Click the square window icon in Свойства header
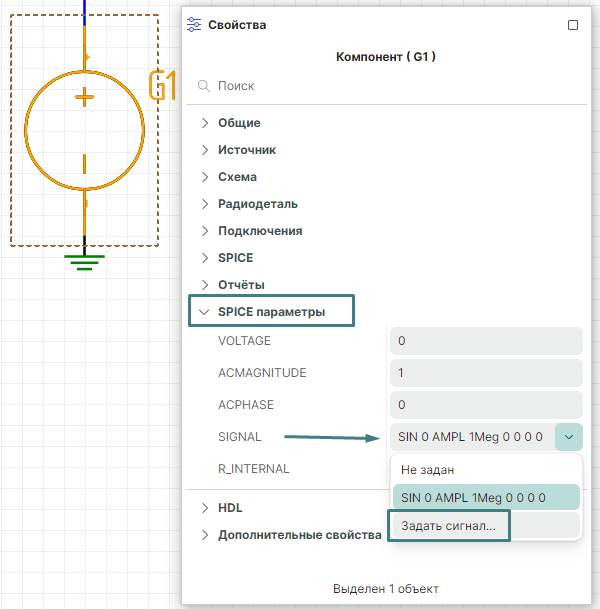Screen dimensions: 600x609 [573, 25]
